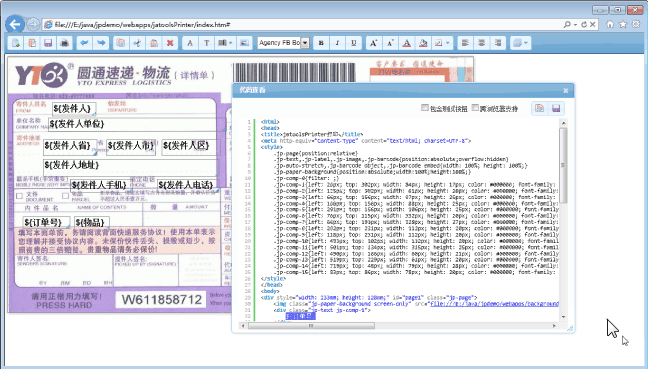Undo the last action

point(85,43)
